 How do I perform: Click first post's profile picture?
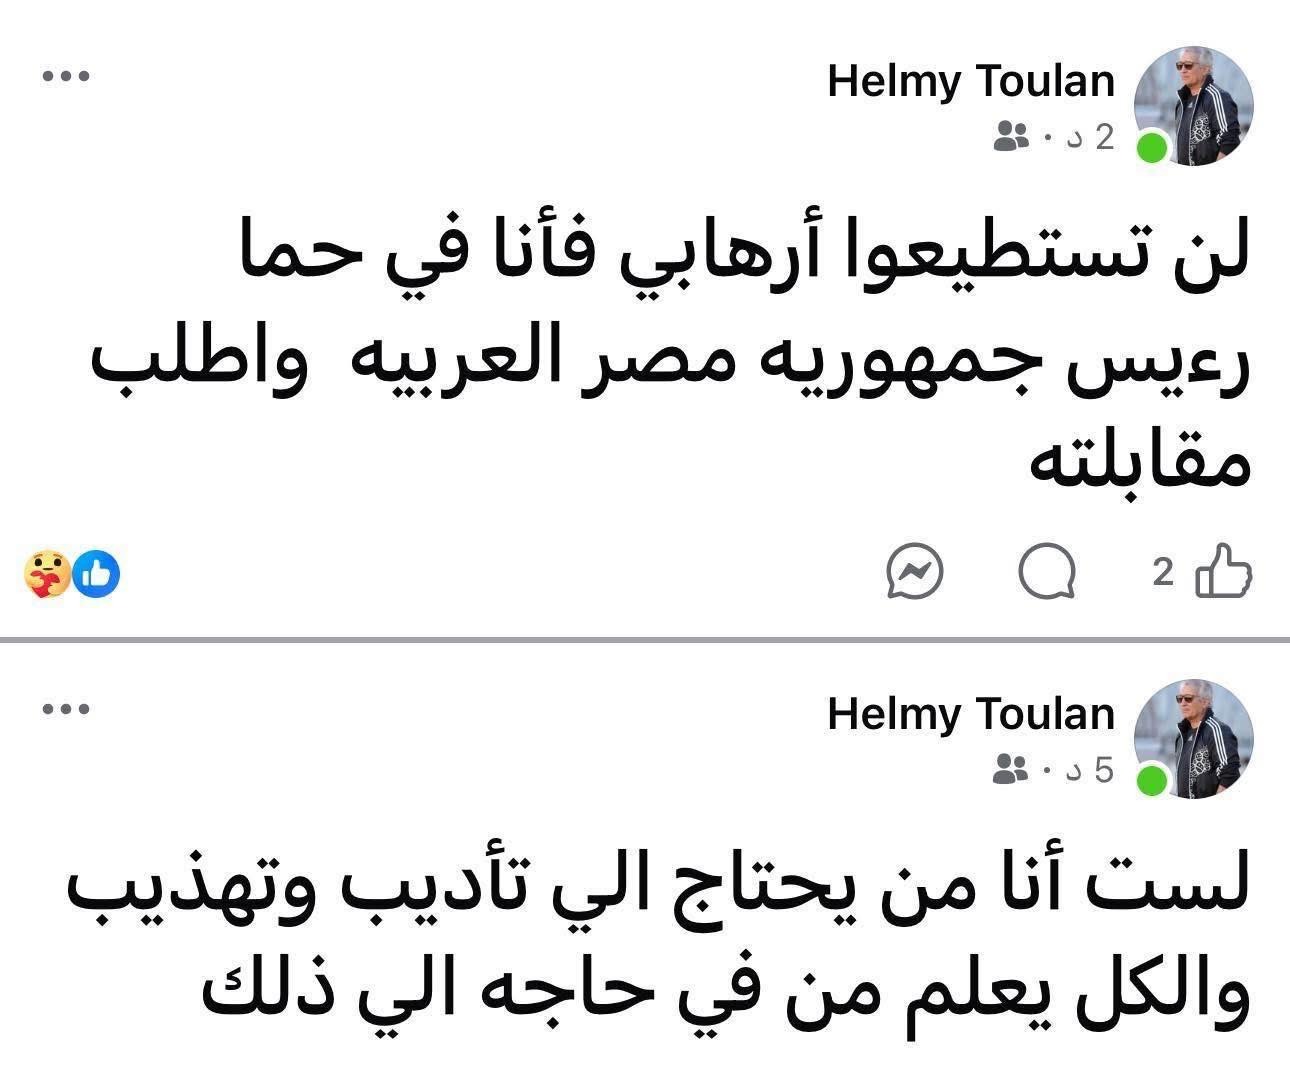[1194, 104]
